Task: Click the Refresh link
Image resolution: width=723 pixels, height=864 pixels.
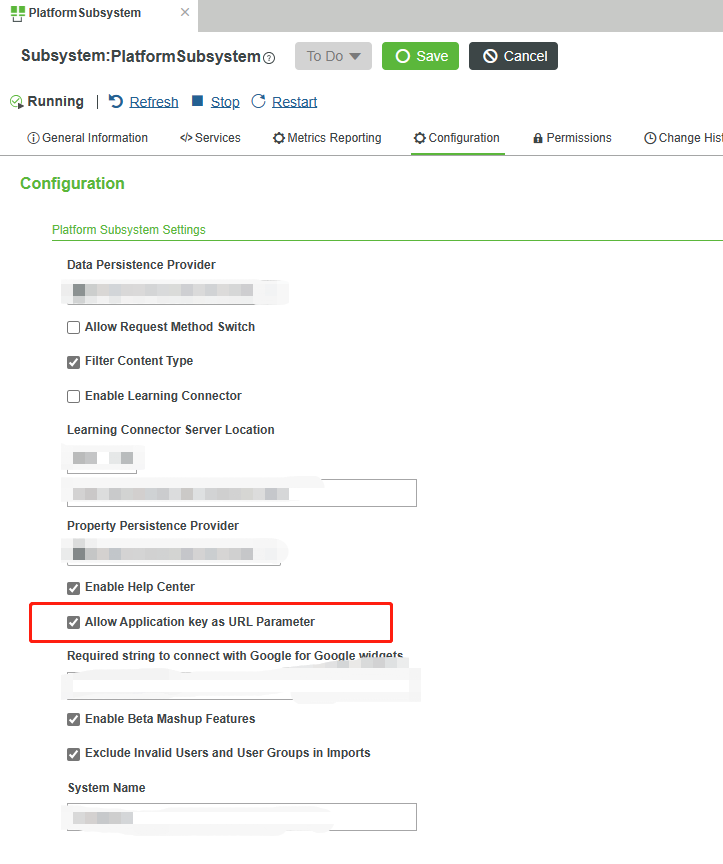Action: click(x=154, y=102)
